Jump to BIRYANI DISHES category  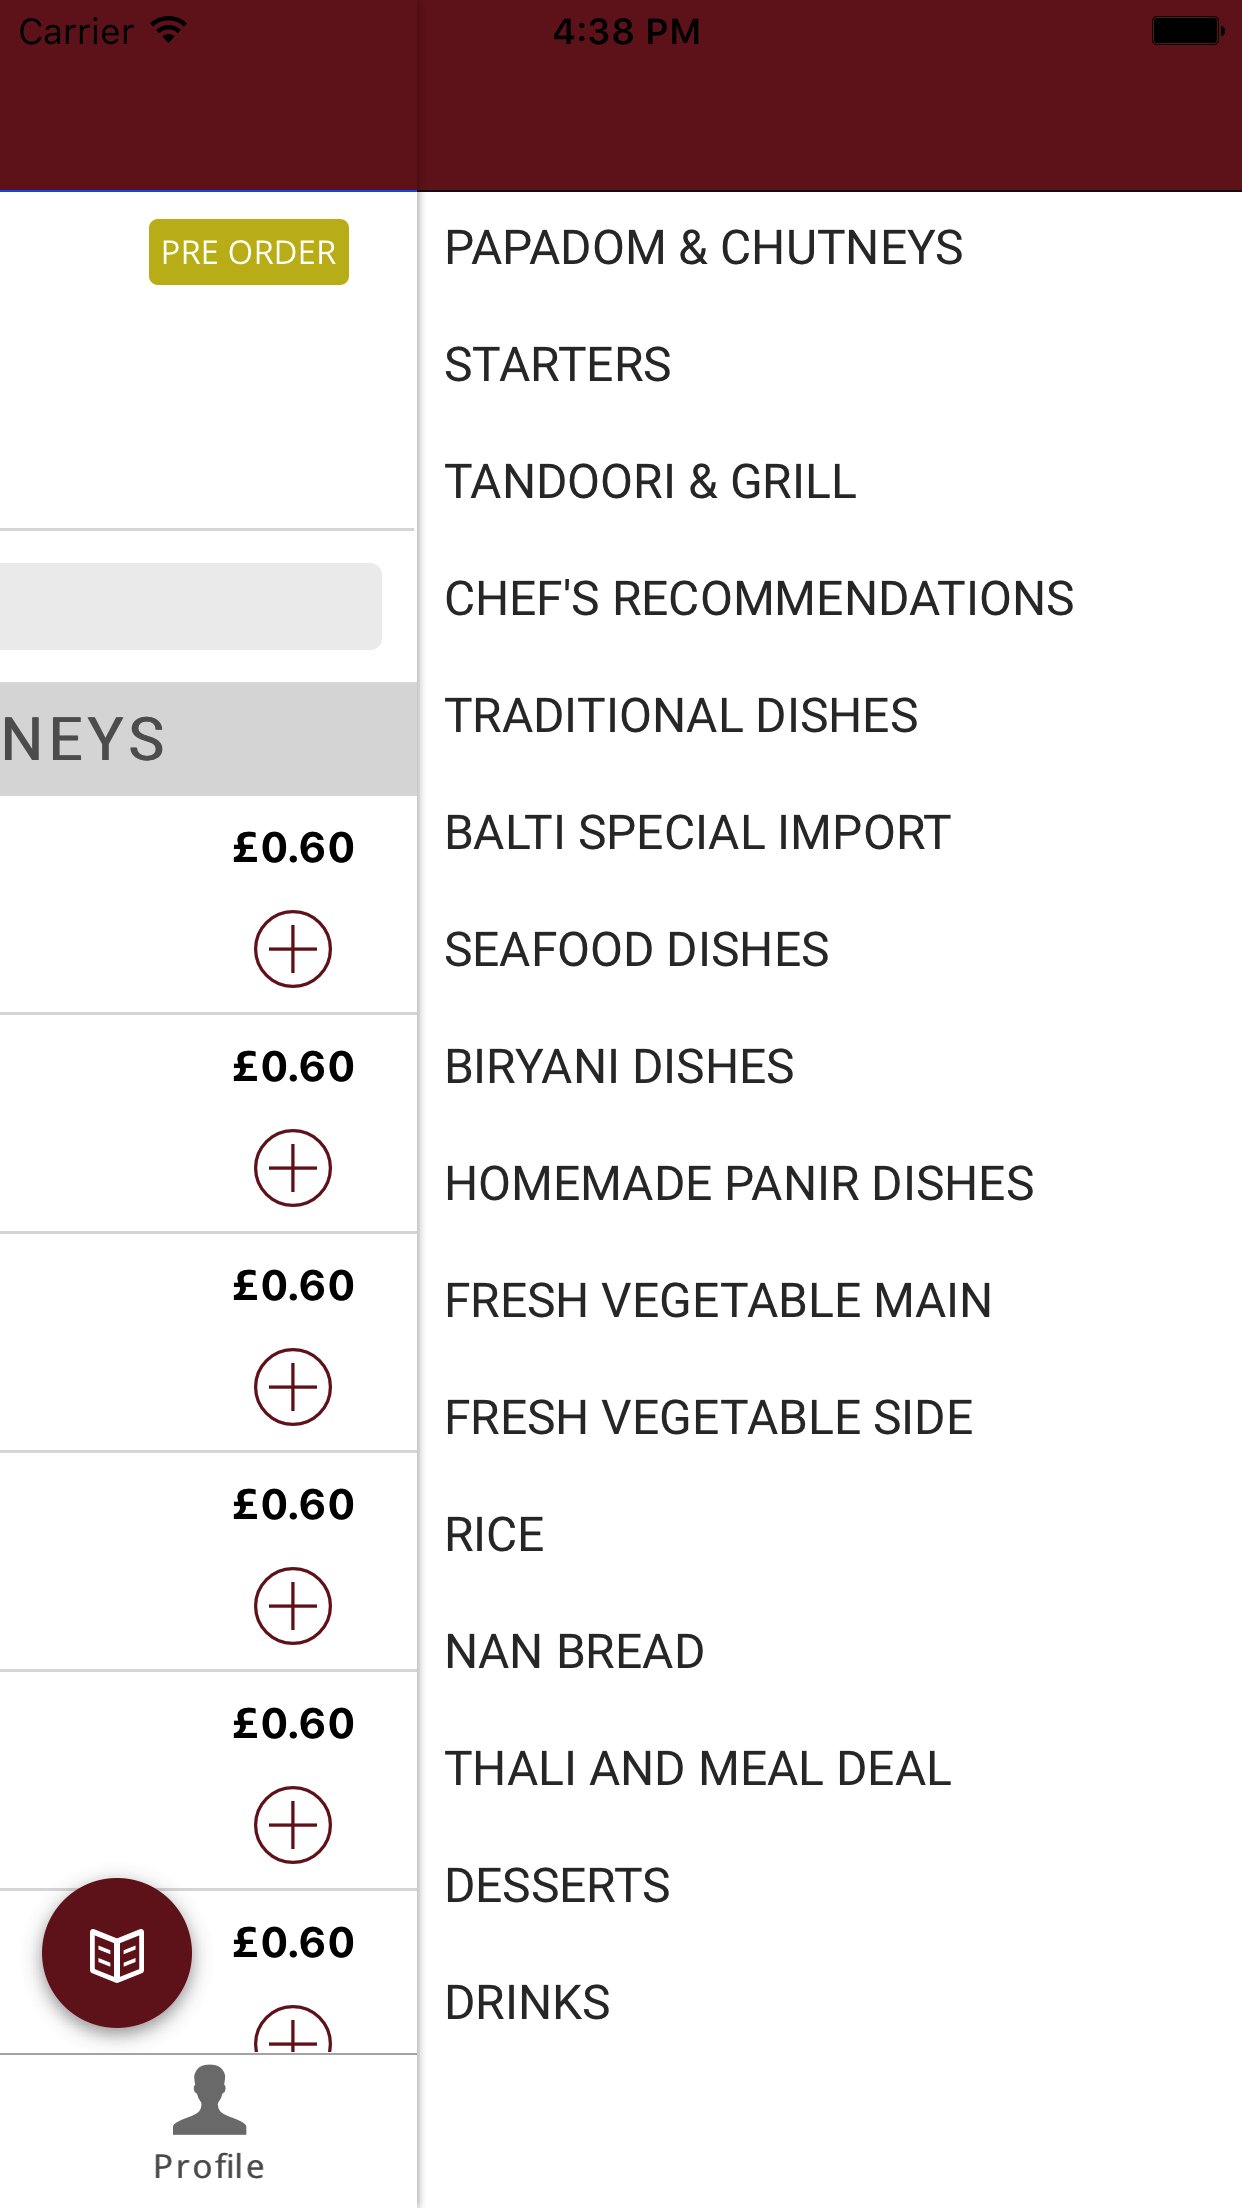619,1067
